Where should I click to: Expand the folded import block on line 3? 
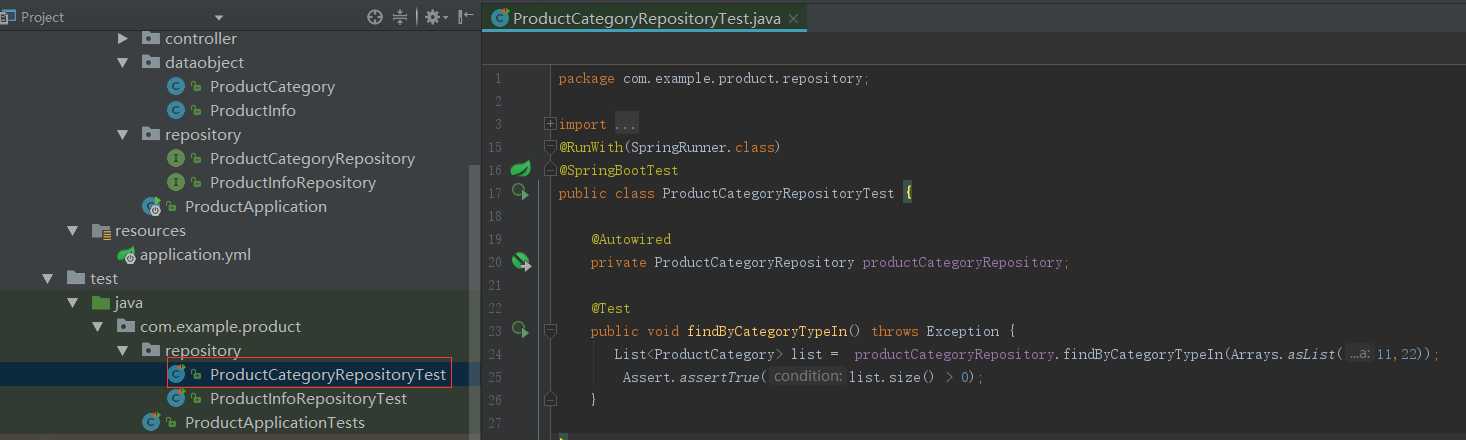(x=550, y=124)
